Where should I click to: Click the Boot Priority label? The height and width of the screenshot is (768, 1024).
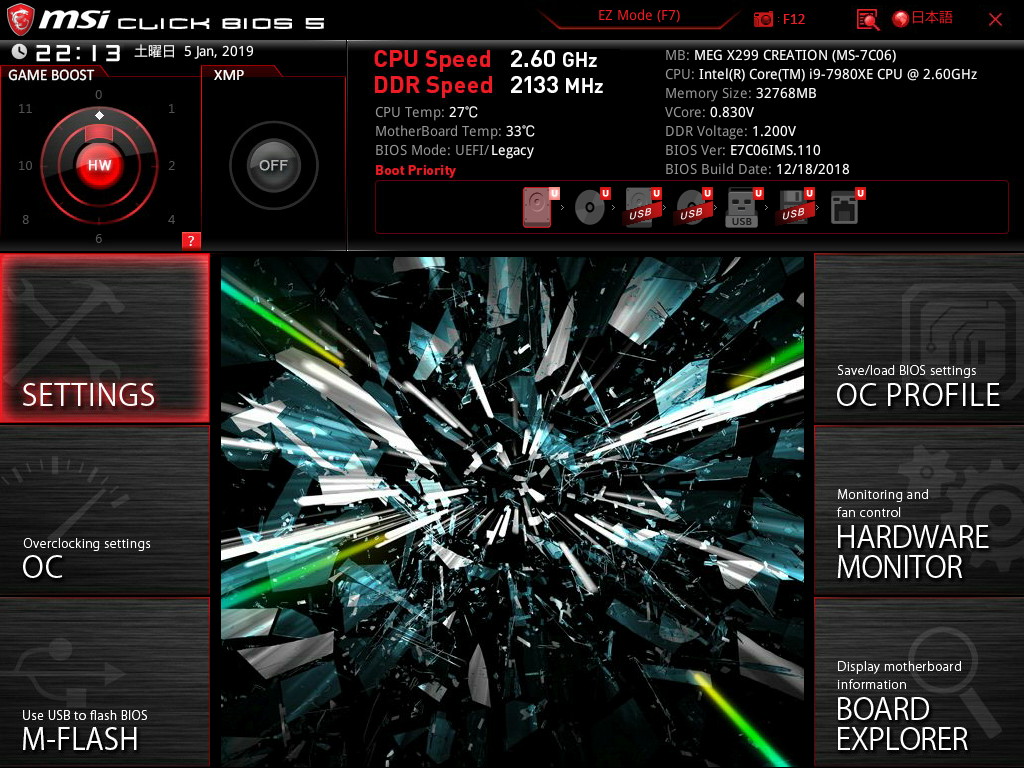[x=415, y=170]
